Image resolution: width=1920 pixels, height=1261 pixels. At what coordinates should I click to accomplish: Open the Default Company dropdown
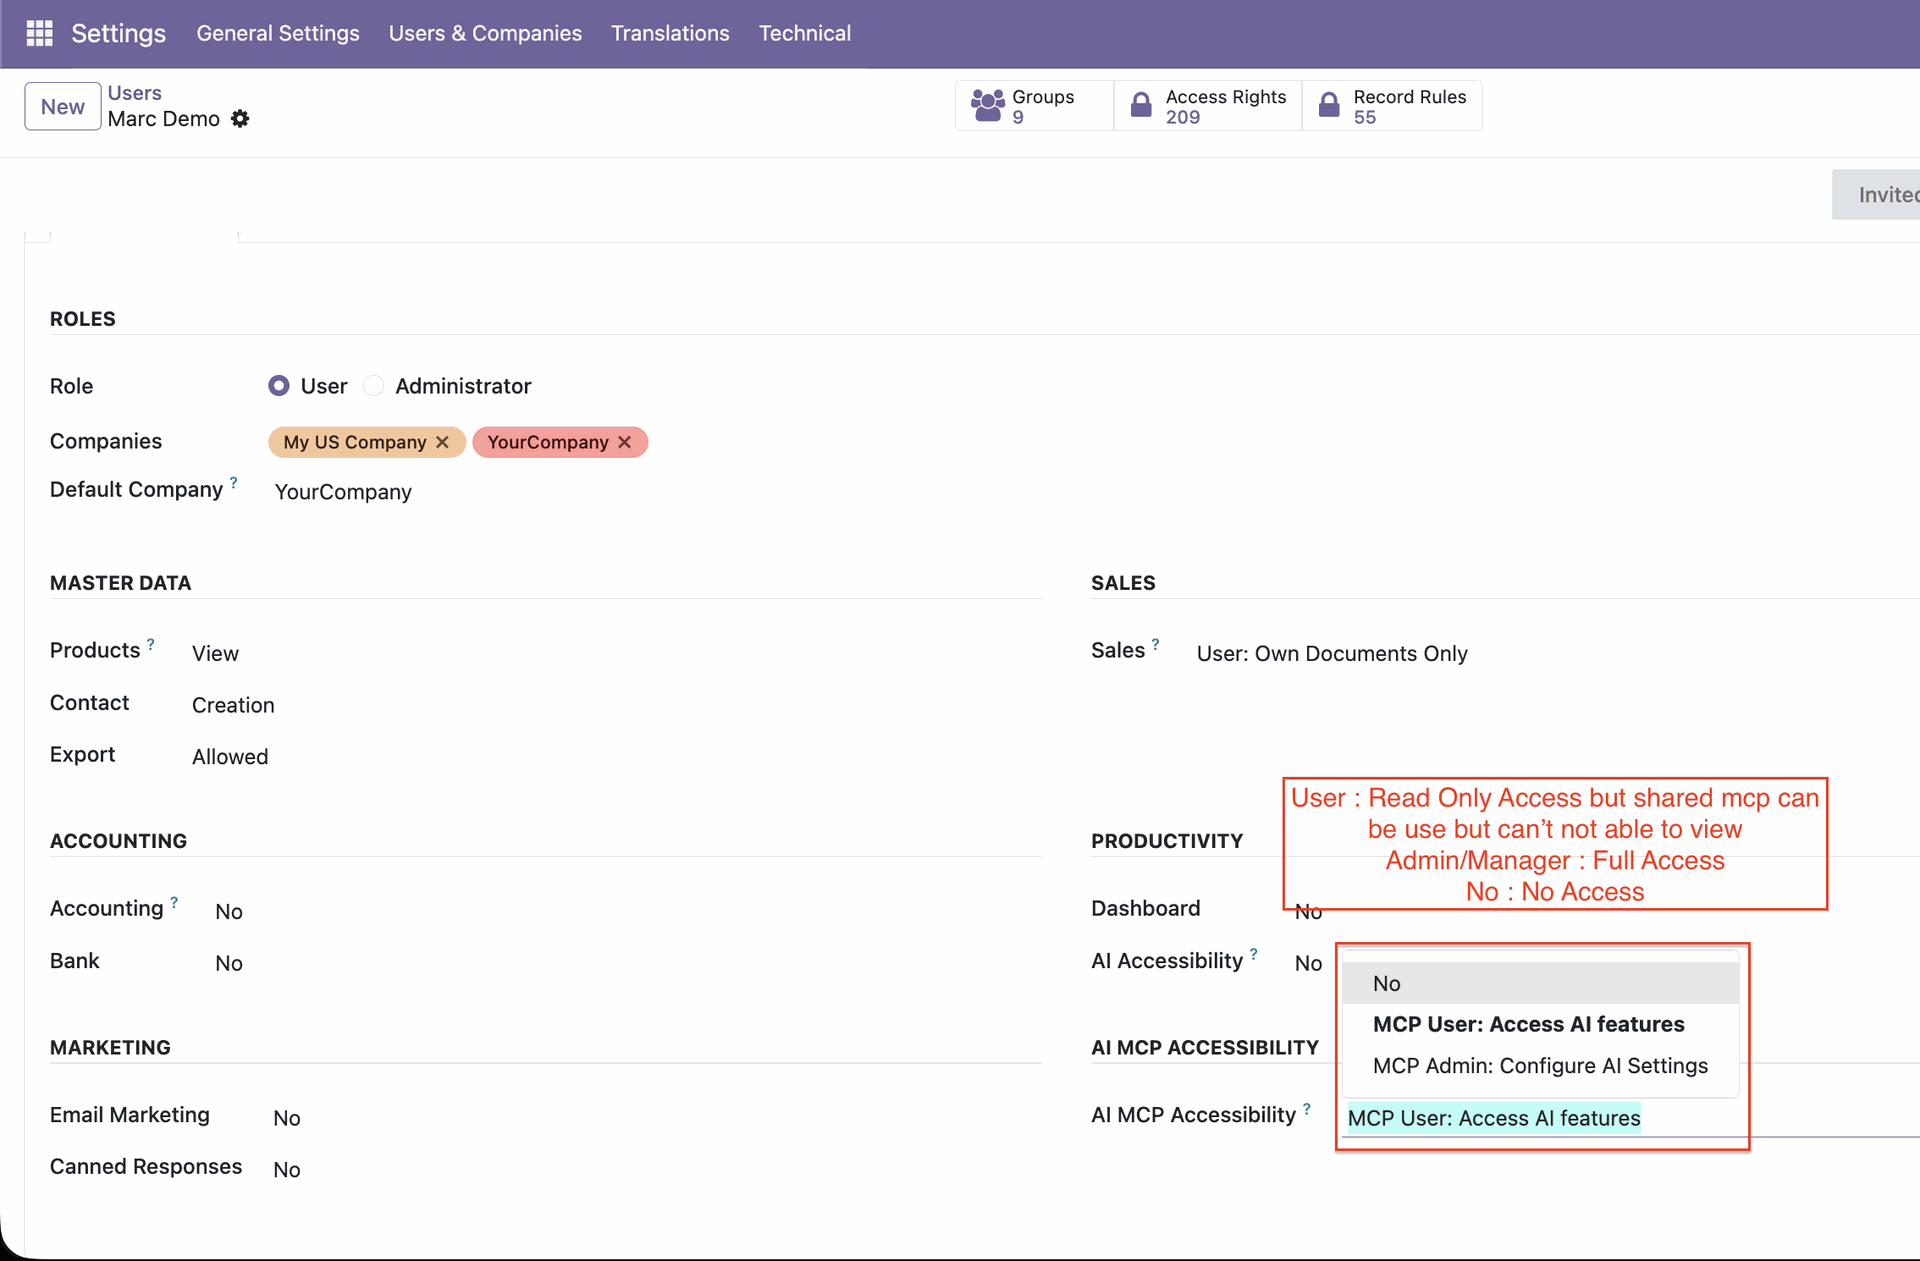pos(343,492)
